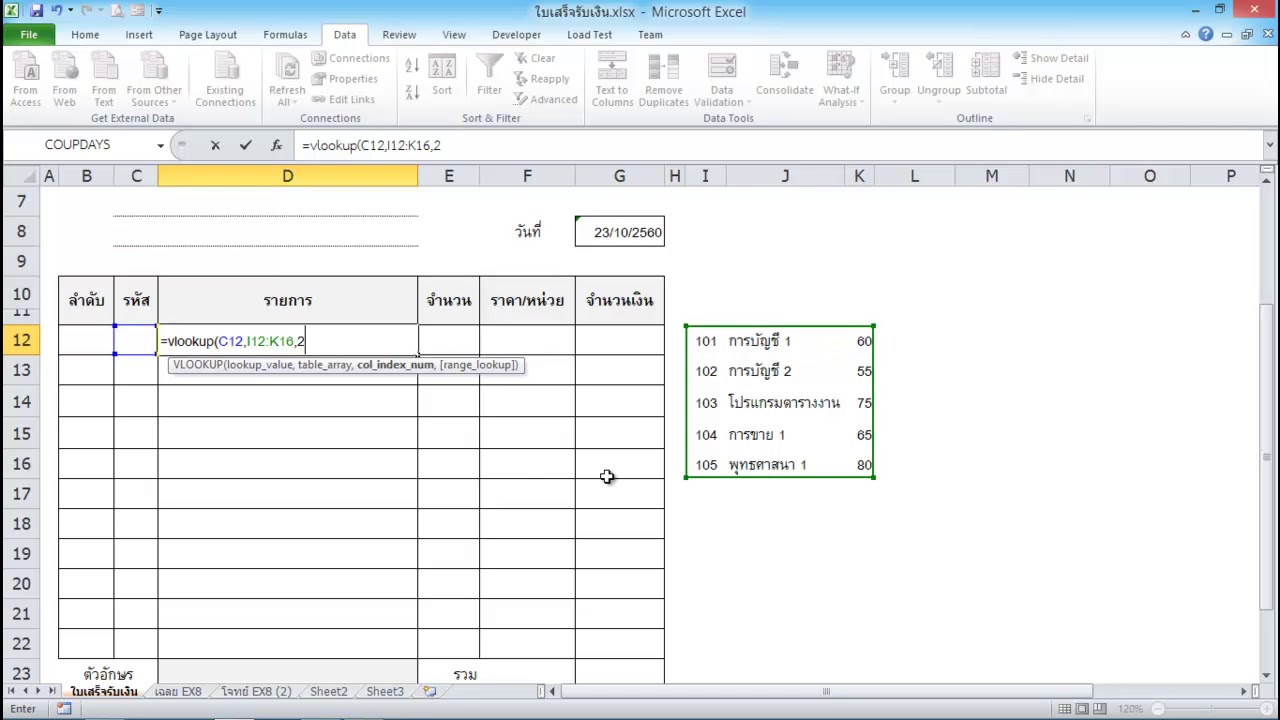Click Hide Detail in Outline group
1280x720 pixels.
tap(1048, 79)
